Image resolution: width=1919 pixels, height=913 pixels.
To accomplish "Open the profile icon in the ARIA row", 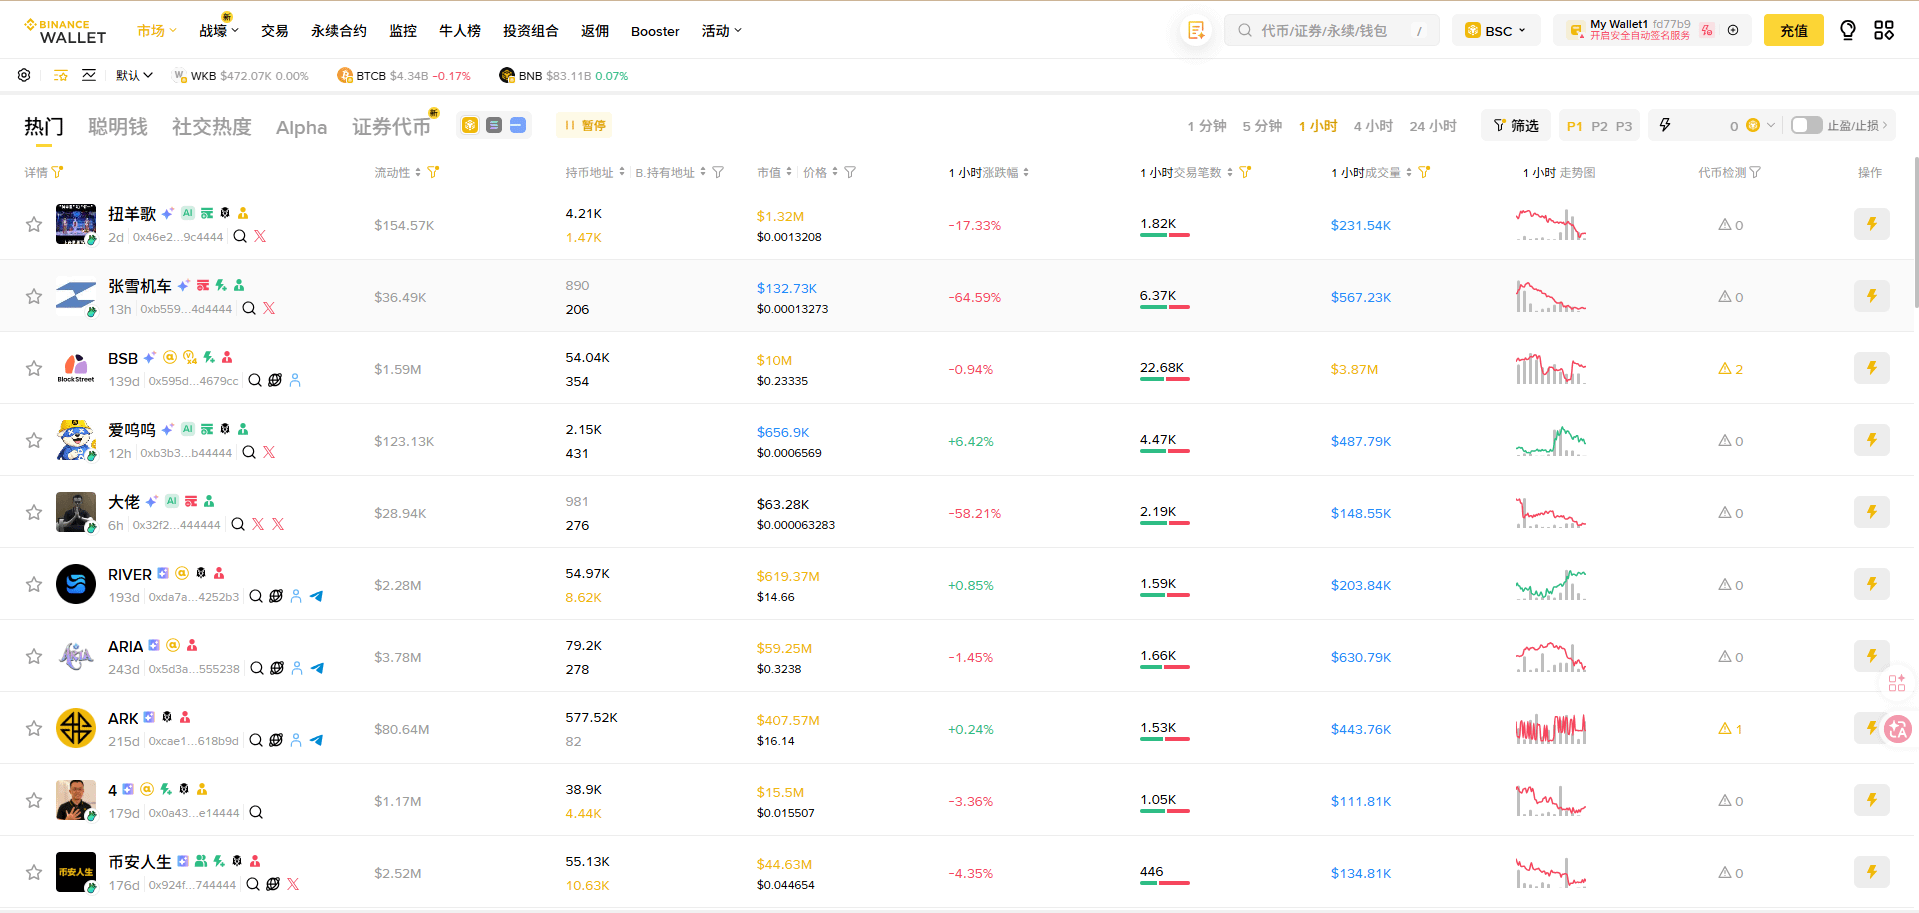I will point(297,669).
